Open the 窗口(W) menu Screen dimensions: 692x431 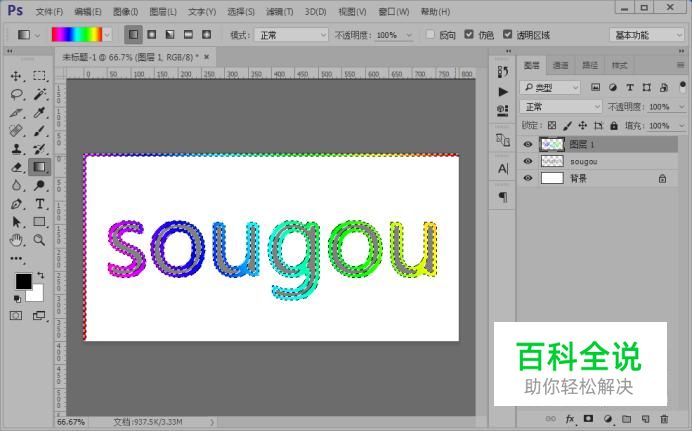point(394,12)
